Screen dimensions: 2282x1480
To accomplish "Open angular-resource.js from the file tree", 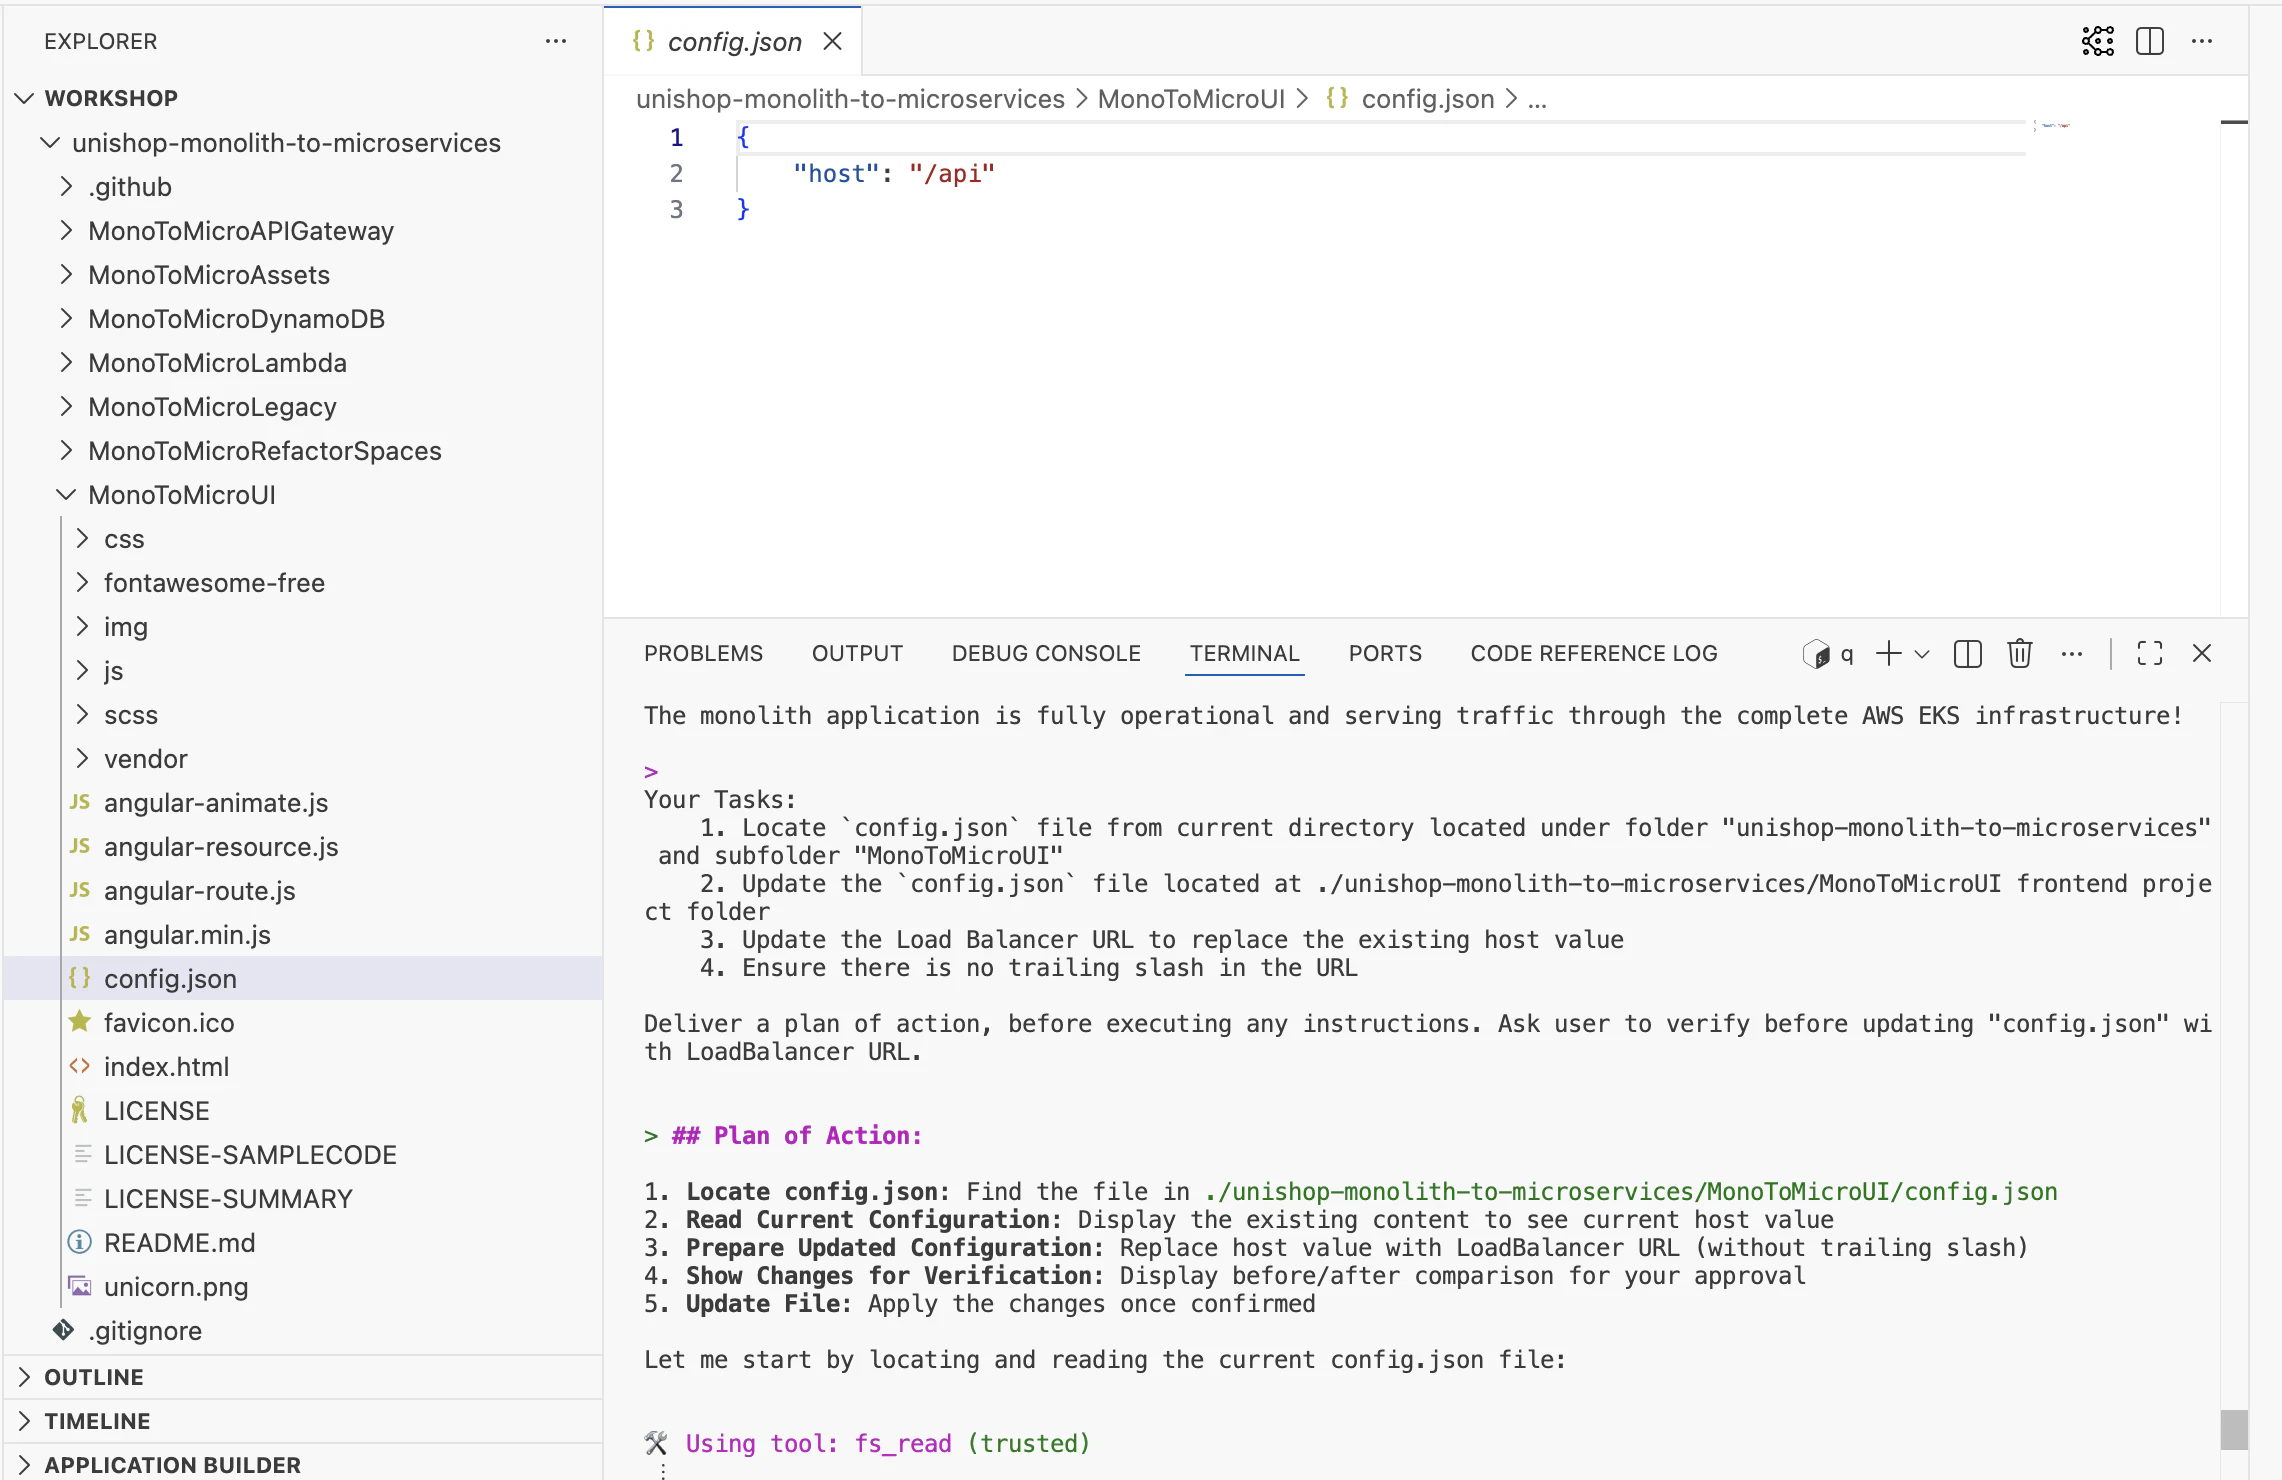I will pos(303,847).
